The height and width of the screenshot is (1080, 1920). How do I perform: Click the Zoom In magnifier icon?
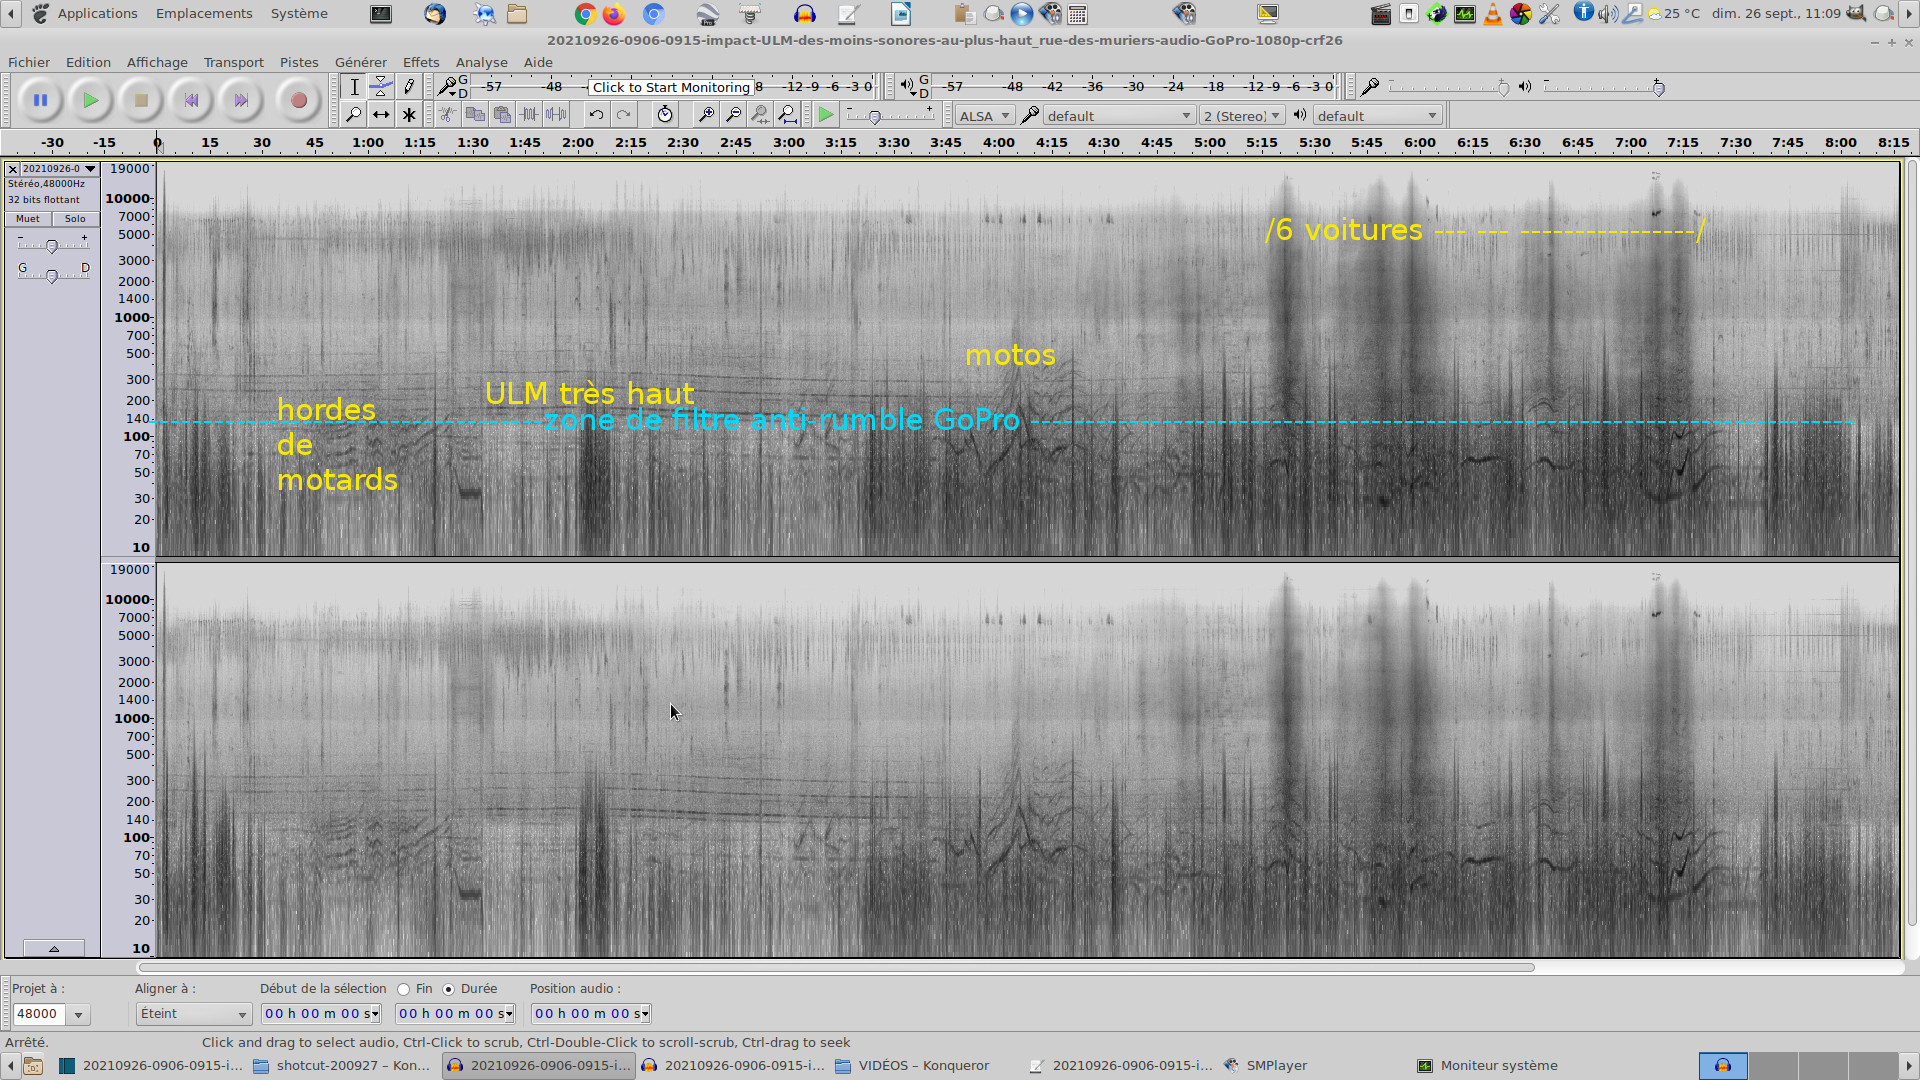(706, 115)
